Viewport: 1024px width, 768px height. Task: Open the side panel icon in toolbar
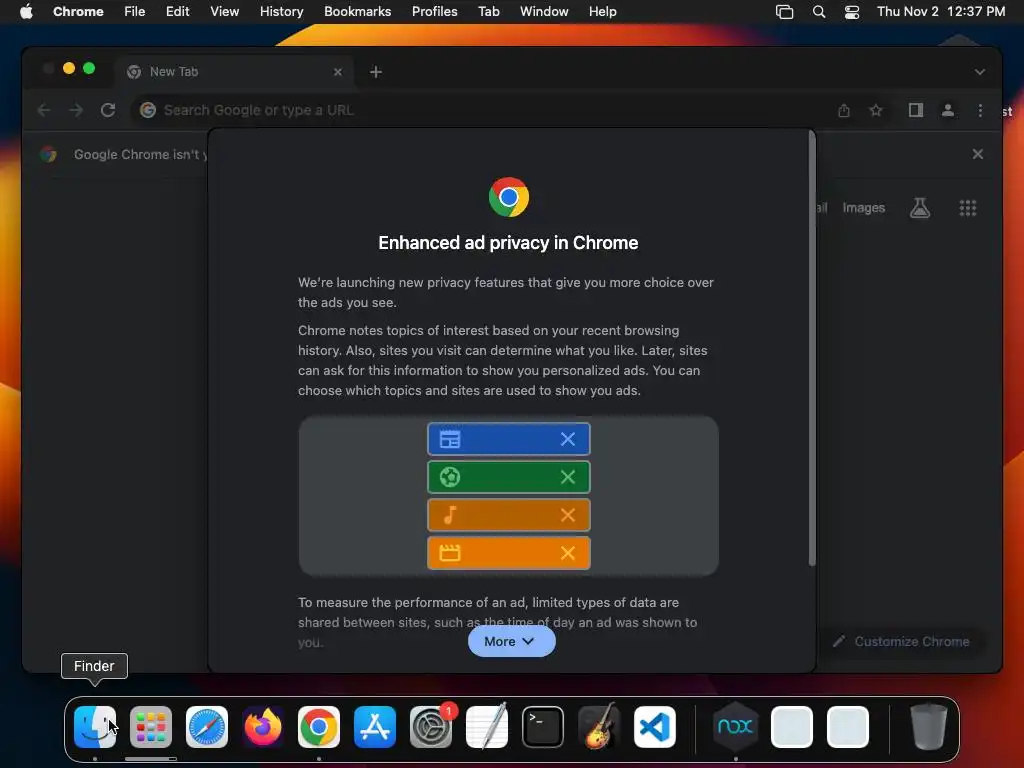click(916, 110)
